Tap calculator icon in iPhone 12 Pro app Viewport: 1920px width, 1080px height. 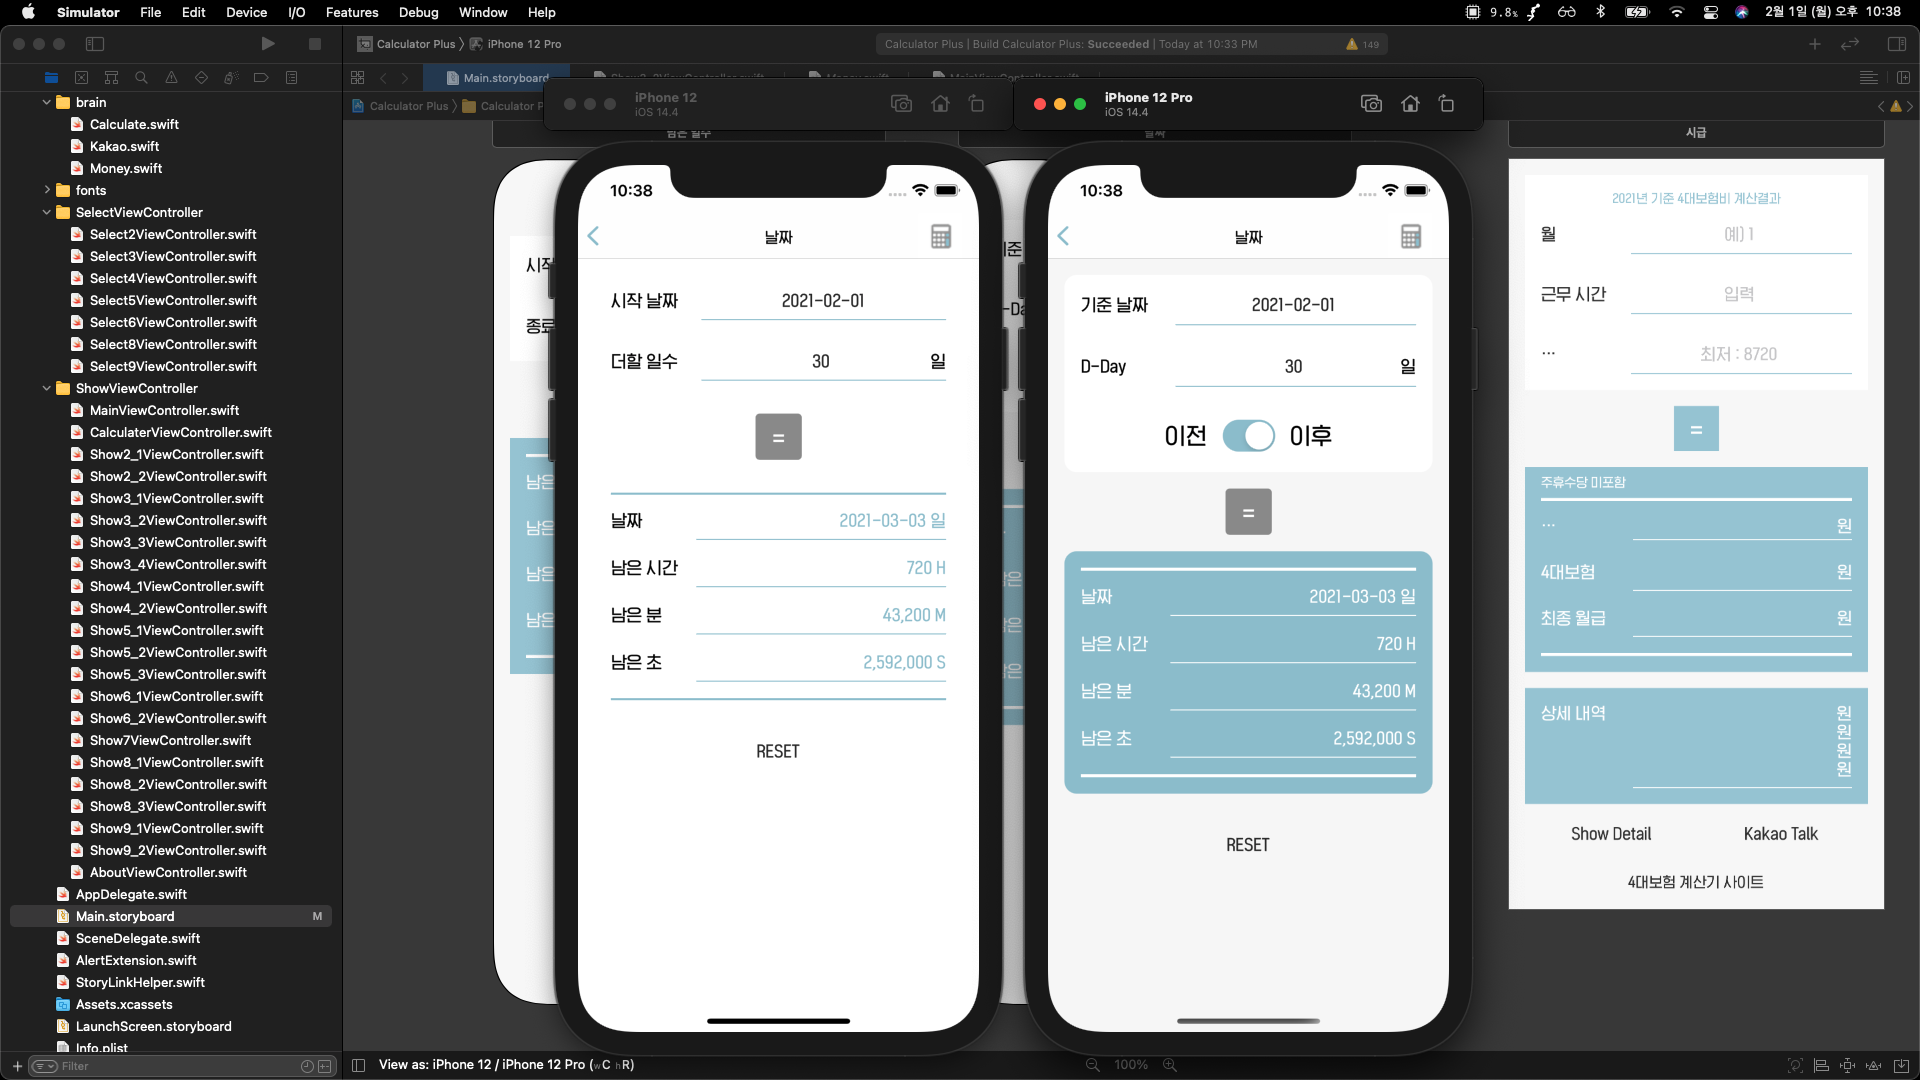(x=1411, y=237)
